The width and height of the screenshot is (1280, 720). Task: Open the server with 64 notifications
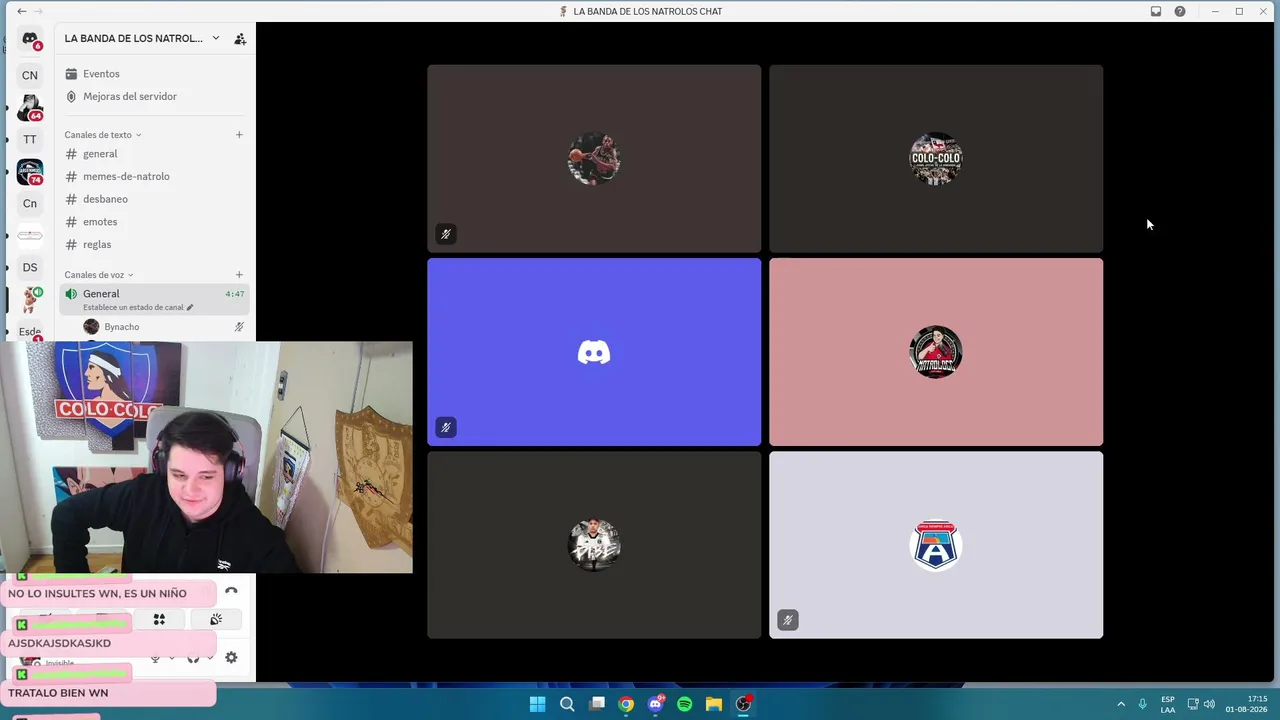tap(30, 107)
